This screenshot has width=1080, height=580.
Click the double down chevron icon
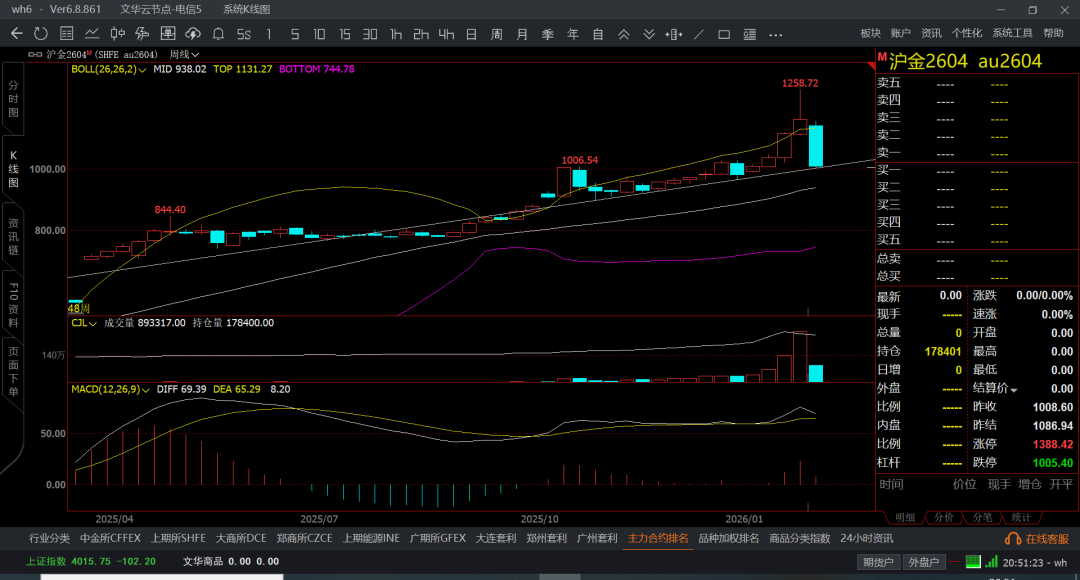tap(649, 34)
